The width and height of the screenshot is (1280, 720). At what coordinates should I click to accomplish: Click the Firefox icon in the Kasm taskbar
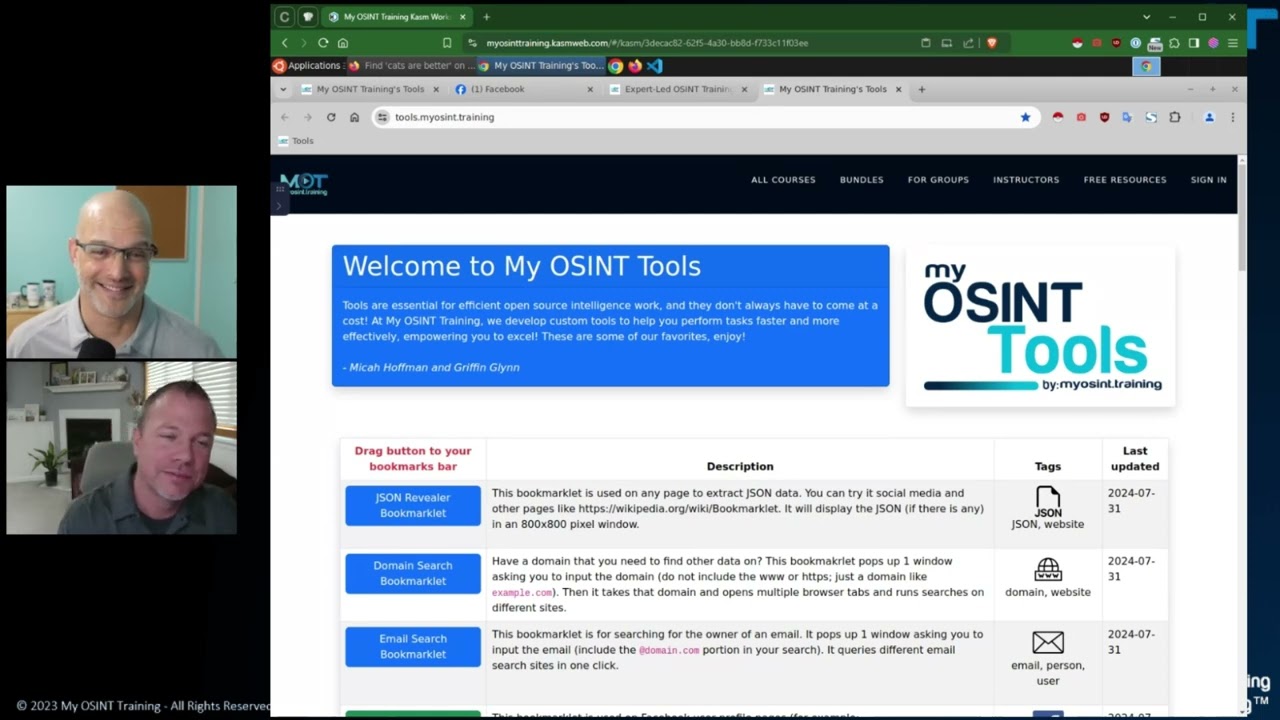(635, 66)
